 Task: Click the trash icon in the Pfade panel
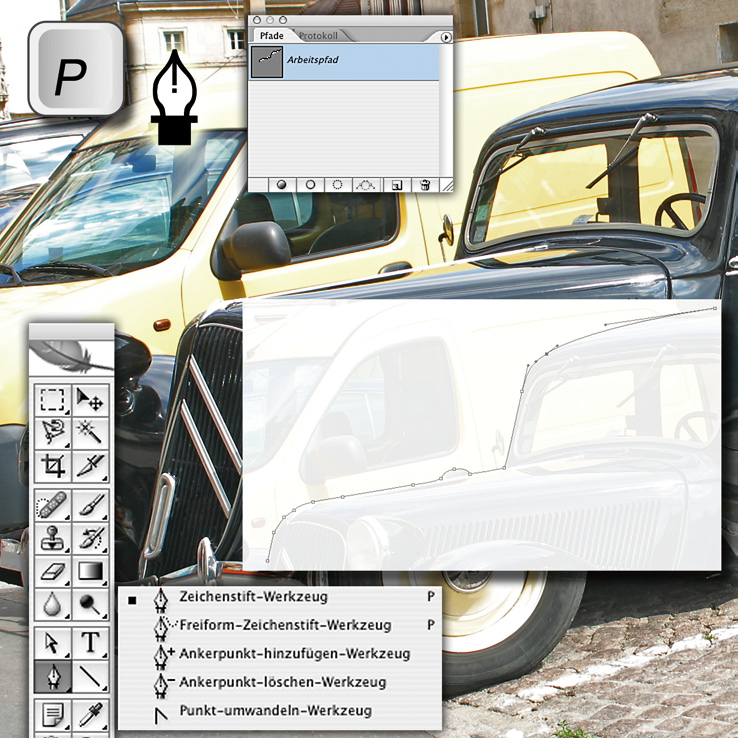click(425, 185)
